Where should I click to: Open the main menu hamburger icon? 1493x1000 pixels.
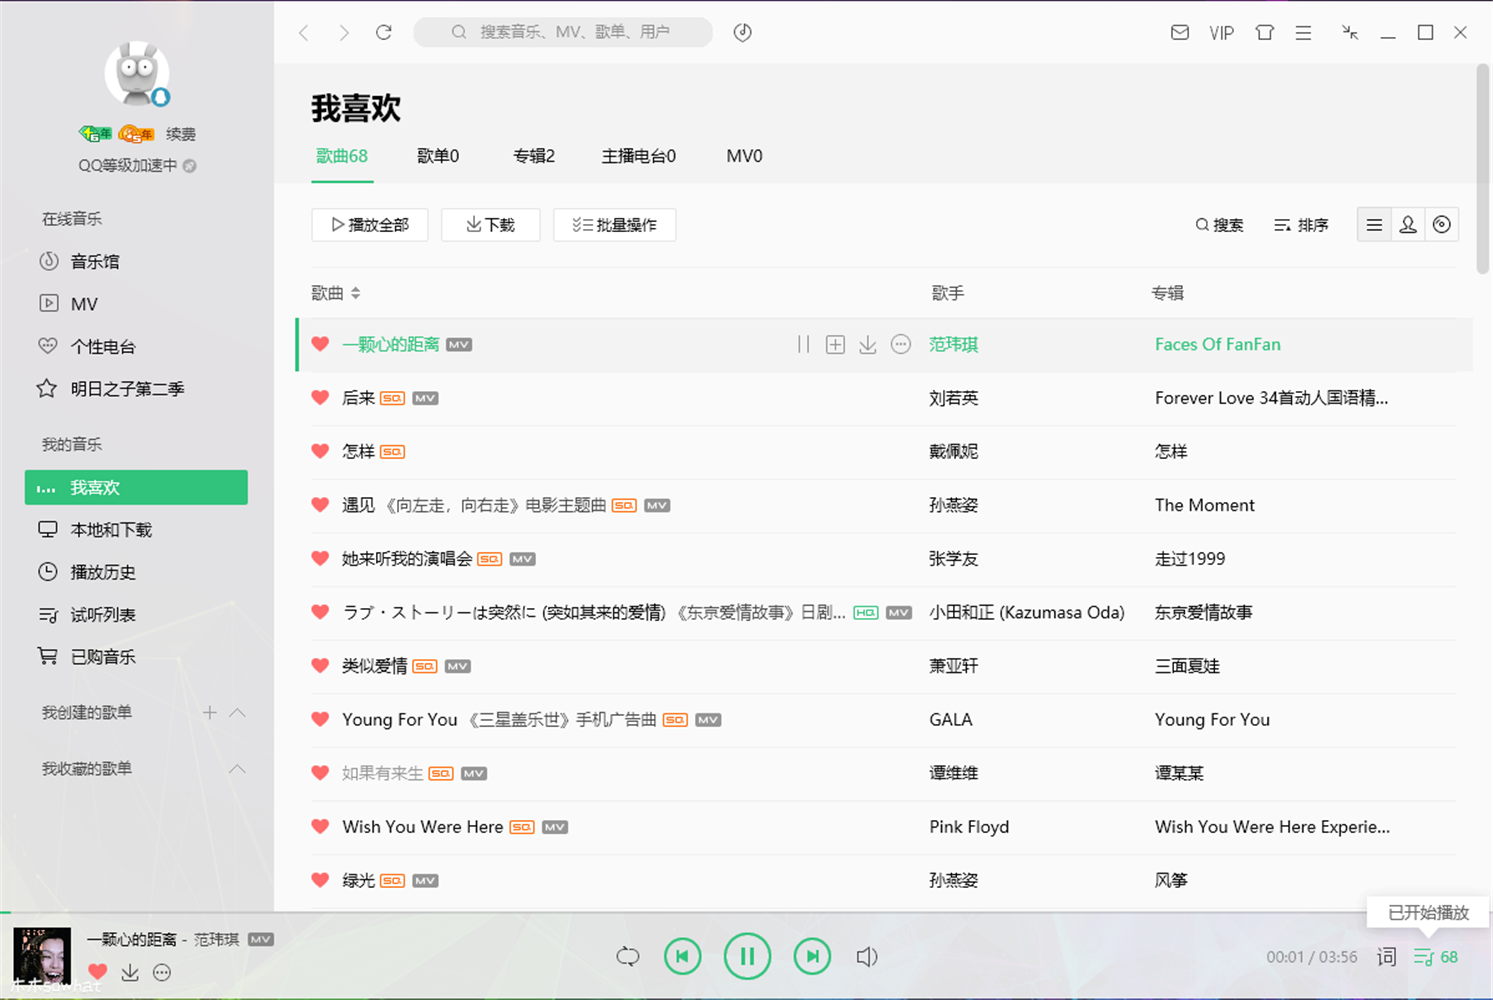coord(1303,33)
